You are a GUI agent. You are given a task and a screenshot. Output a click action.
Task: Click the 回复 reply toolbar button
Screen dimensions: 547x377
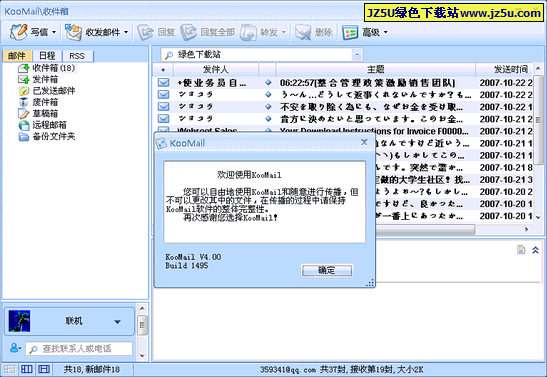tap(156, 32)
